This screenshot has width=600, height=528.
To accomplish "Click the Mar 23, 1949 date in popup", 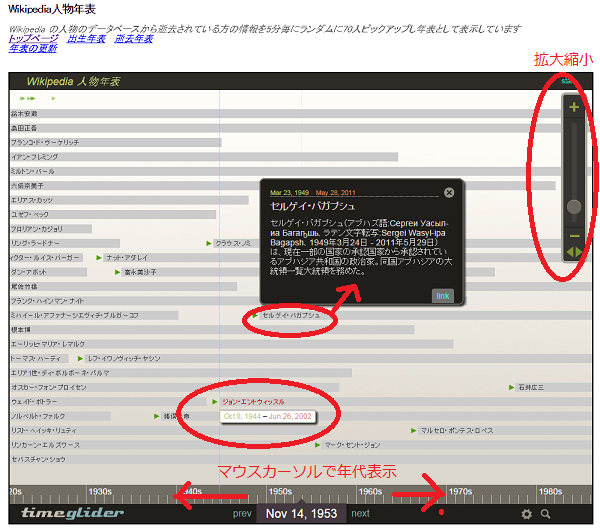I will tap(289, 192).
